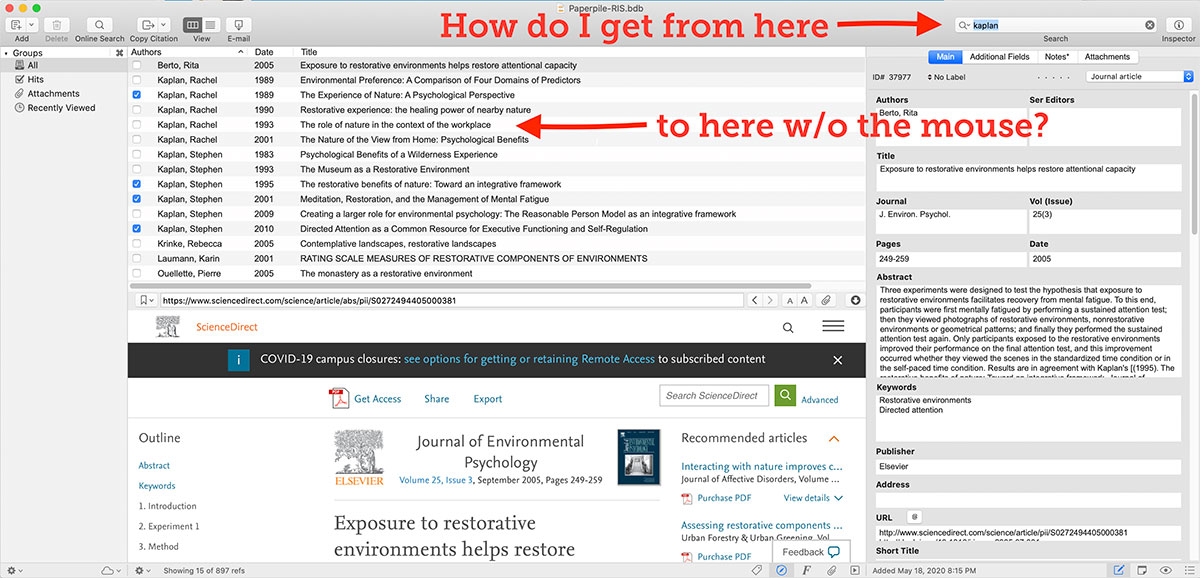Select 'The monastery as a restorative environment' row
The width and height of the screenshot is (1200, 578).
click(x=496, y=273)
